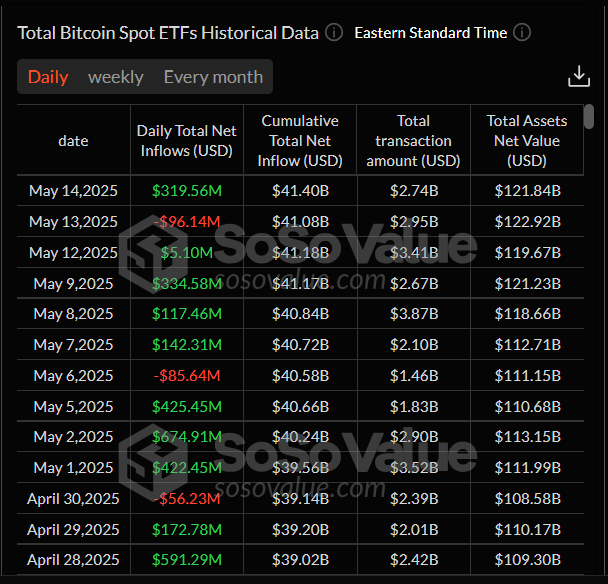Switch to the Daily tab
This screenshot has height=584, width=608.
point(48,77)
